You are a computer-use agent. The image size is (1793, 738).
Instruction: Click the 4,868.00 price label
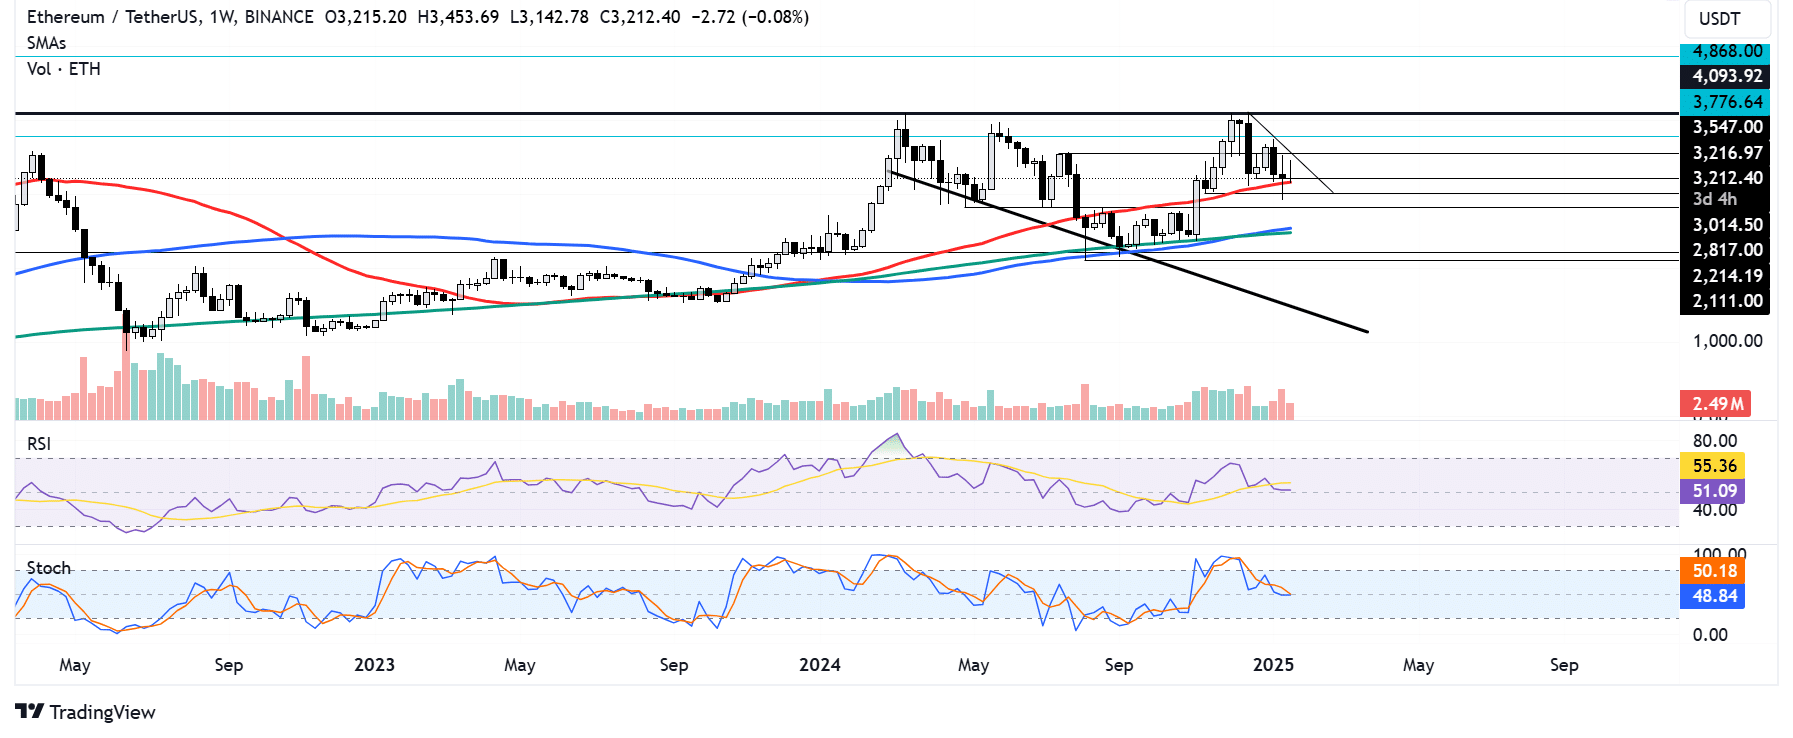tap(1725, 51)
